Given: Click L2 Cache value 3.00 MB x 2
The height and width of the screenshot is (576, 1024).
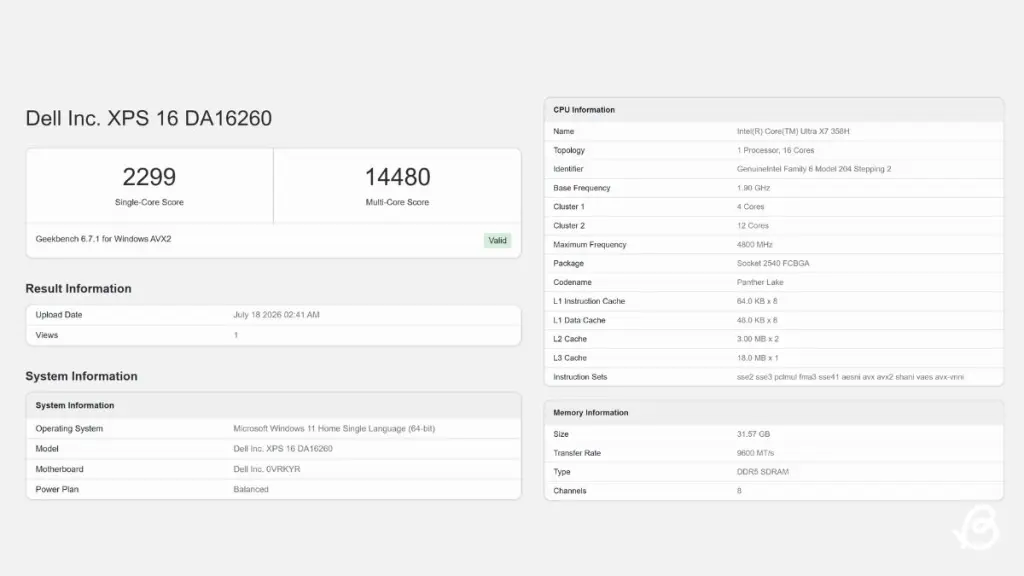Looking at the screenshot, I should [x=758, y=340].
